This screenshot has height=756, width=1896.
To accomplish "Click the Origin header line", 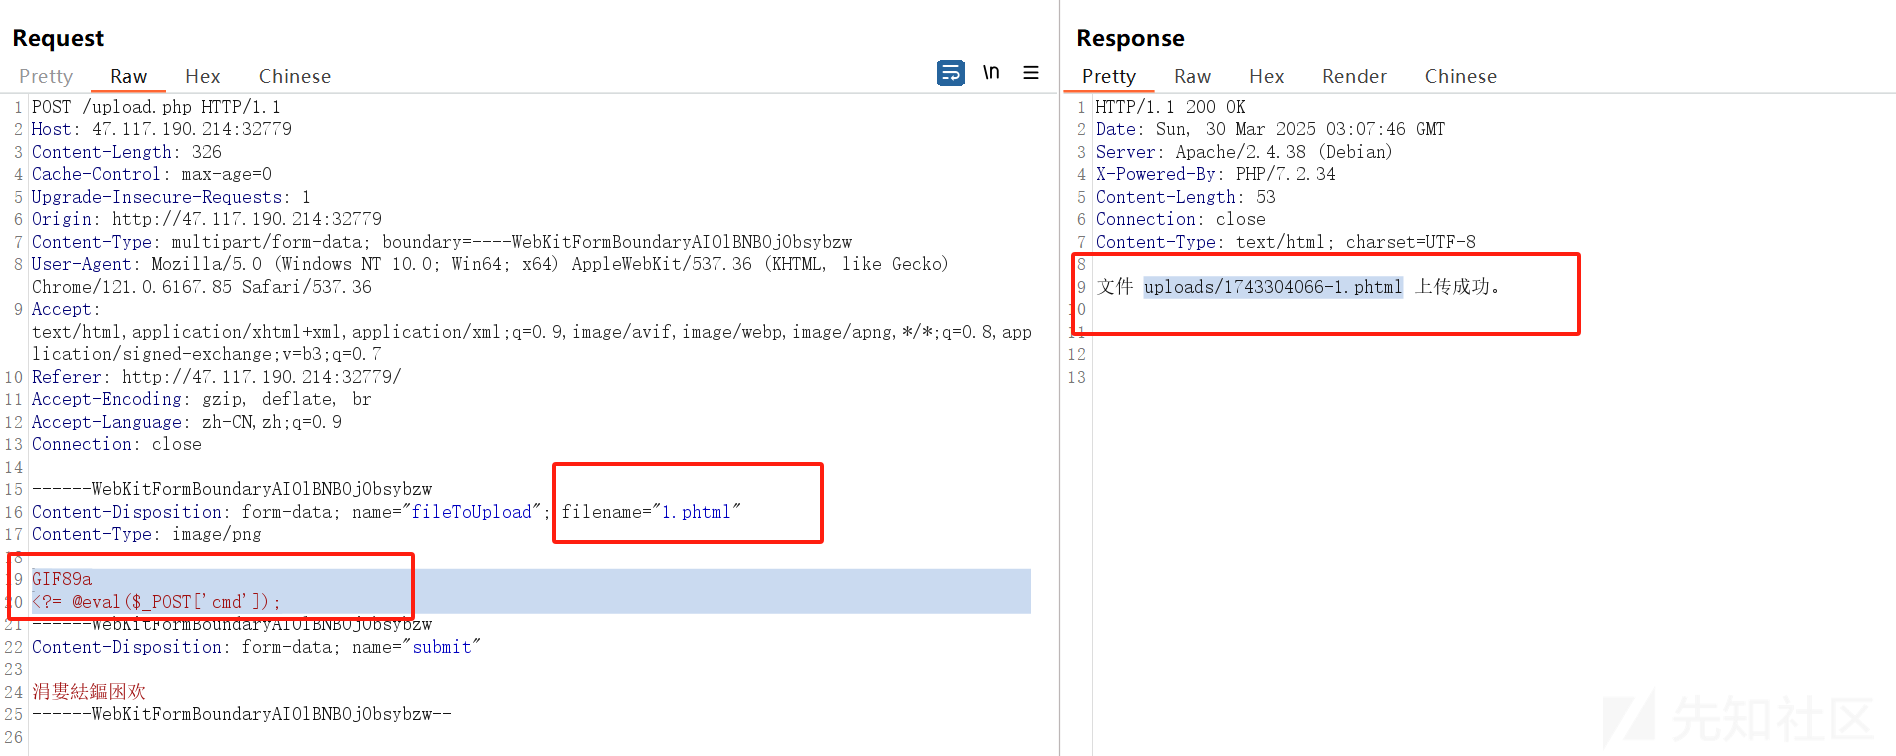I will pos(207,219).
